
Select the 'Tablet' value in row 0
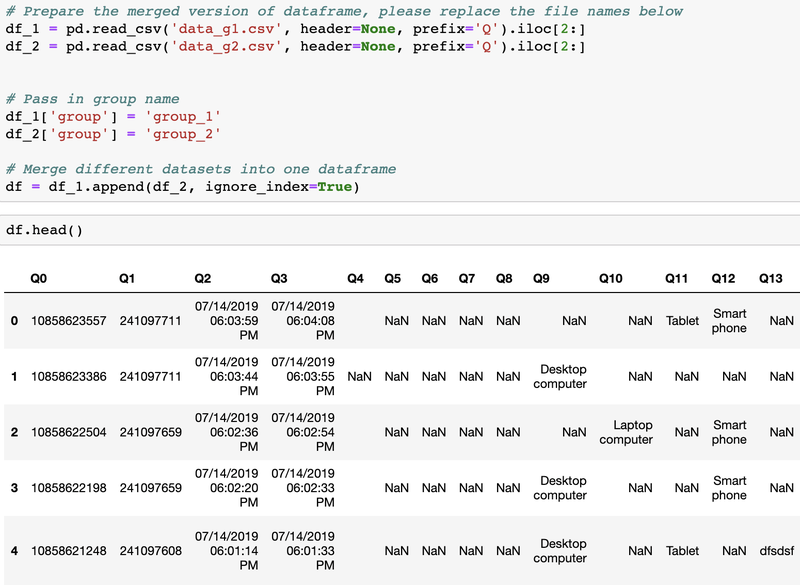(x=681, y=320)
